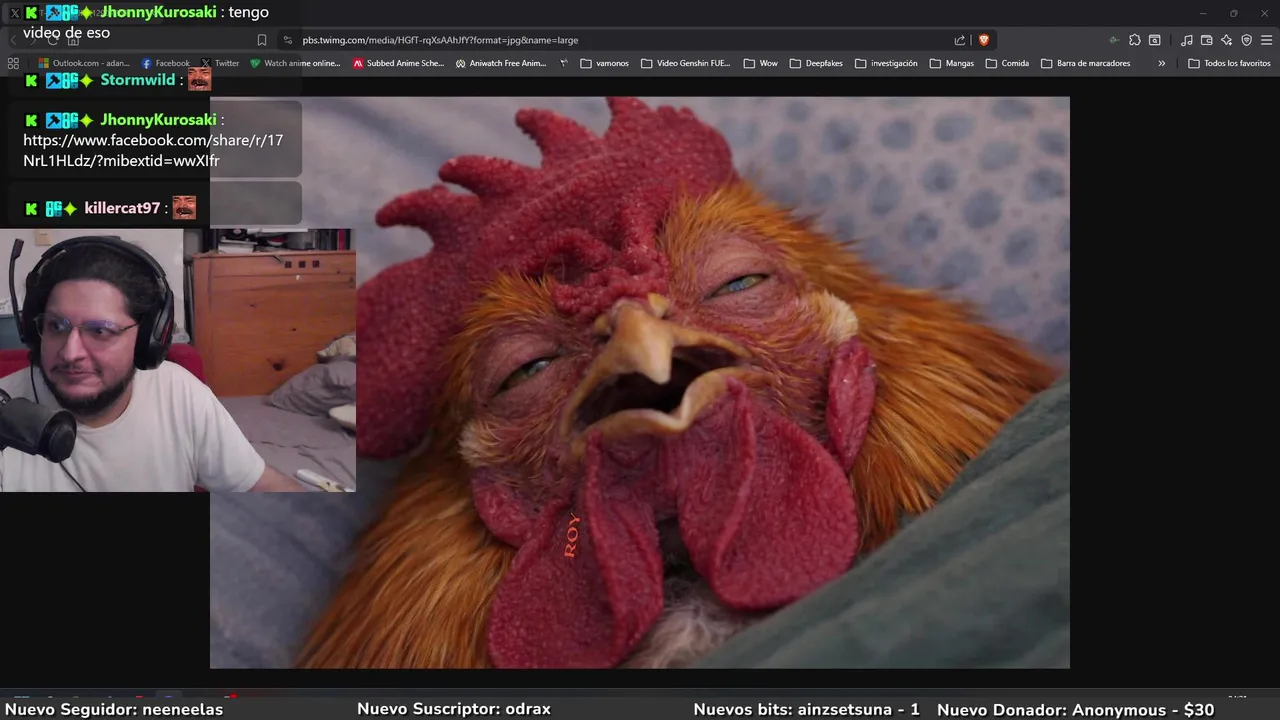This screenshot has height=720, width=1280.
Task: Click the X icon on the first browser tab
Action: tap(15, 13)
